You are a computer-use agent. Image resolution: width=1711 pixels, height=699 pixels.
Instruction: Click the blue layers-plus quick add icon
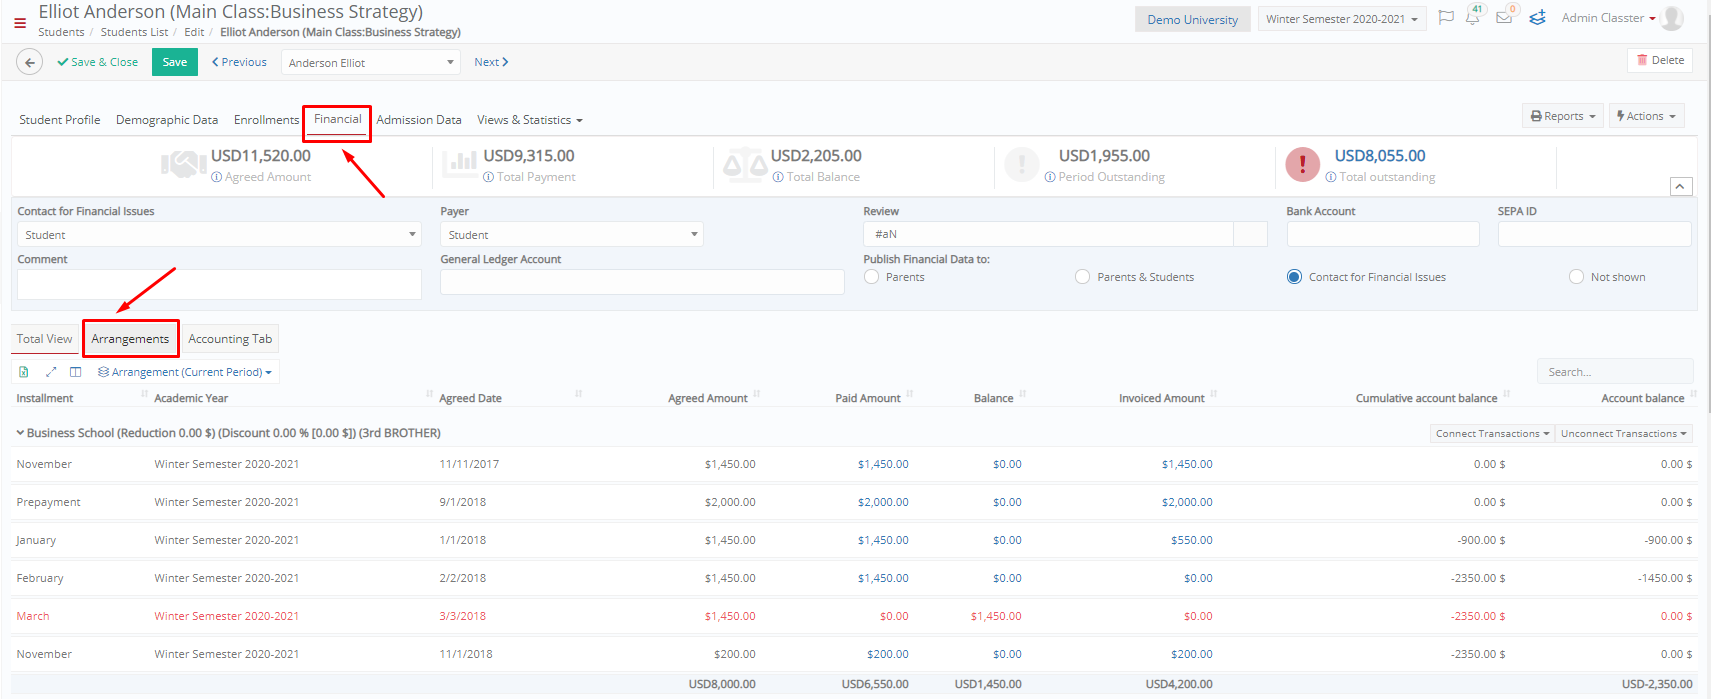(x=1538, y=18)
